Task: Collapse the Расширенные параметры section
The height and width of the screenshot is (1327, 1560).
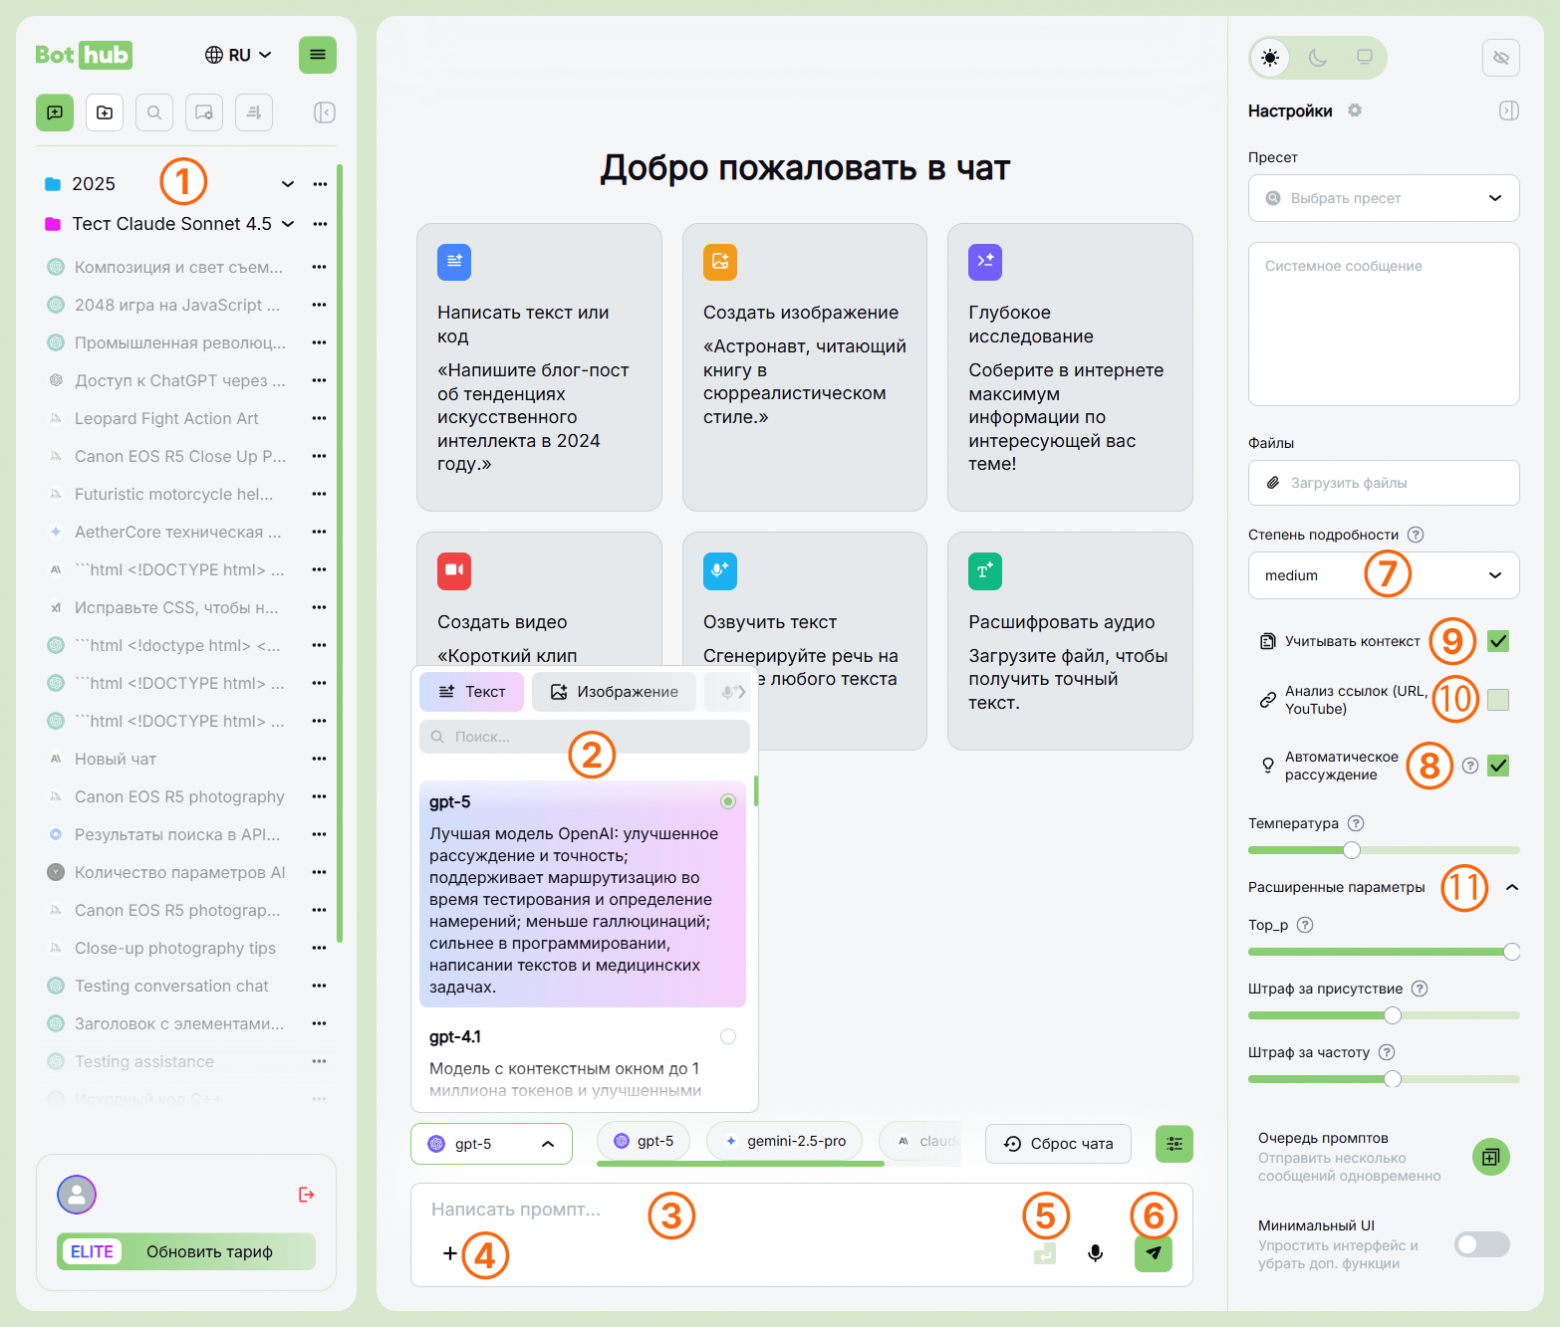Action: (x=1512, y=887)
